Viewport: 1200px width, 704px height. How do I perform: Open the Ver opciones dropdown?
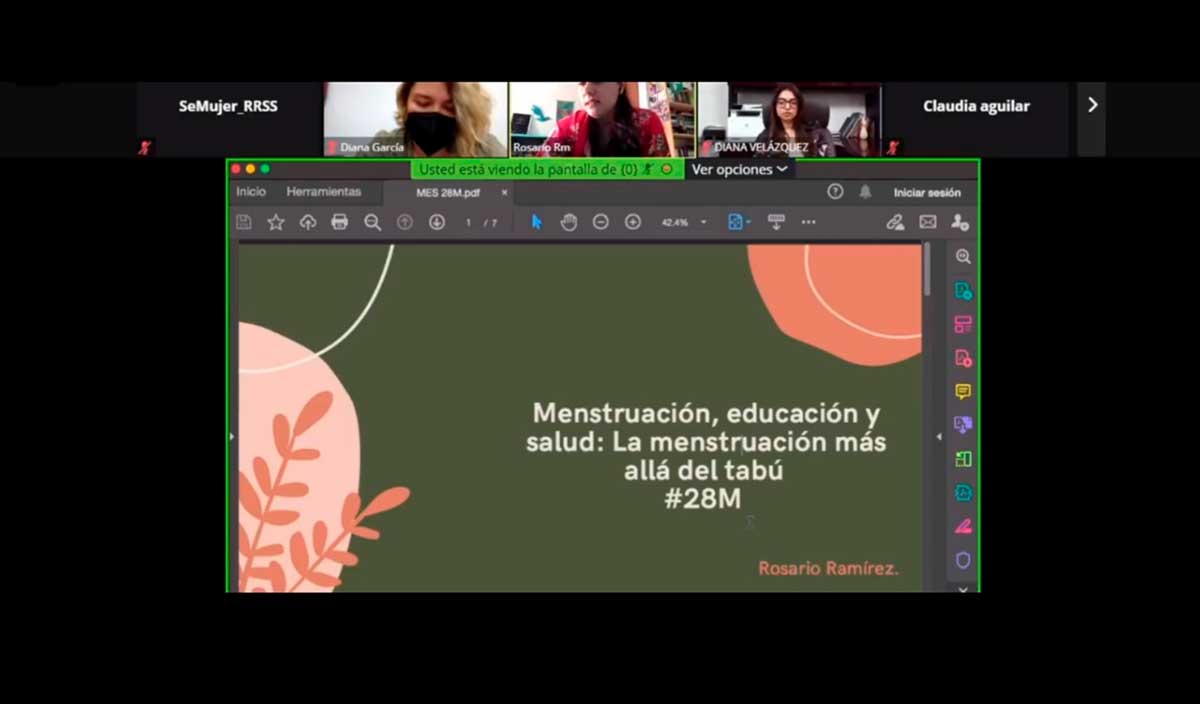[x=740, y=170]
